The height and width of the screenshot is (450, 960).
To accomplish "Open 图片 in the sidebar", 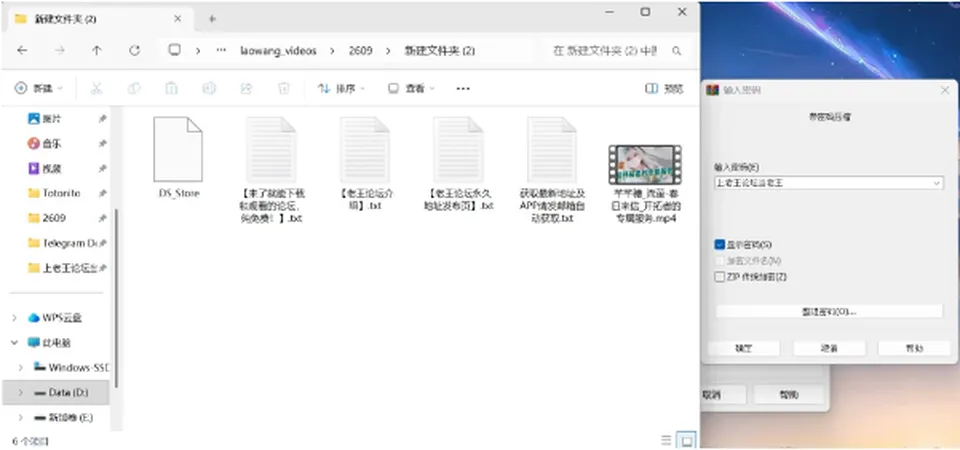I will coord(53,119).
